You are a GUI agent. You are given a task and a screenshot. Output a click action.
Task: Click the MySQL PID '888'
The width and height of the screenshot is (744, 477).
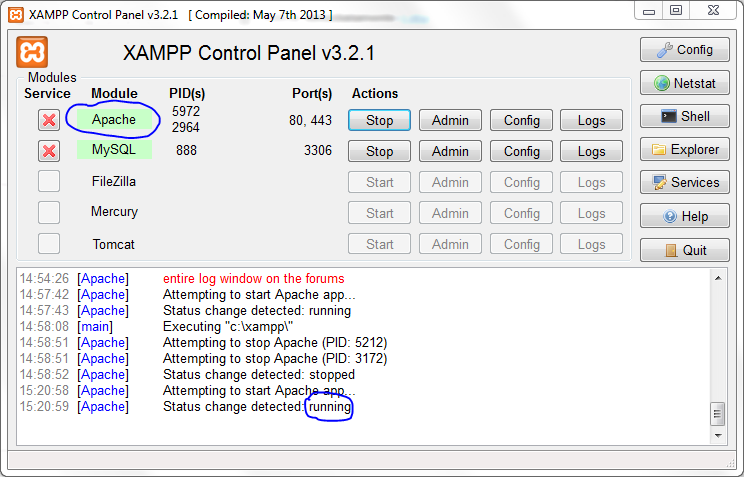pyautogui.click(x=186, y=150)
